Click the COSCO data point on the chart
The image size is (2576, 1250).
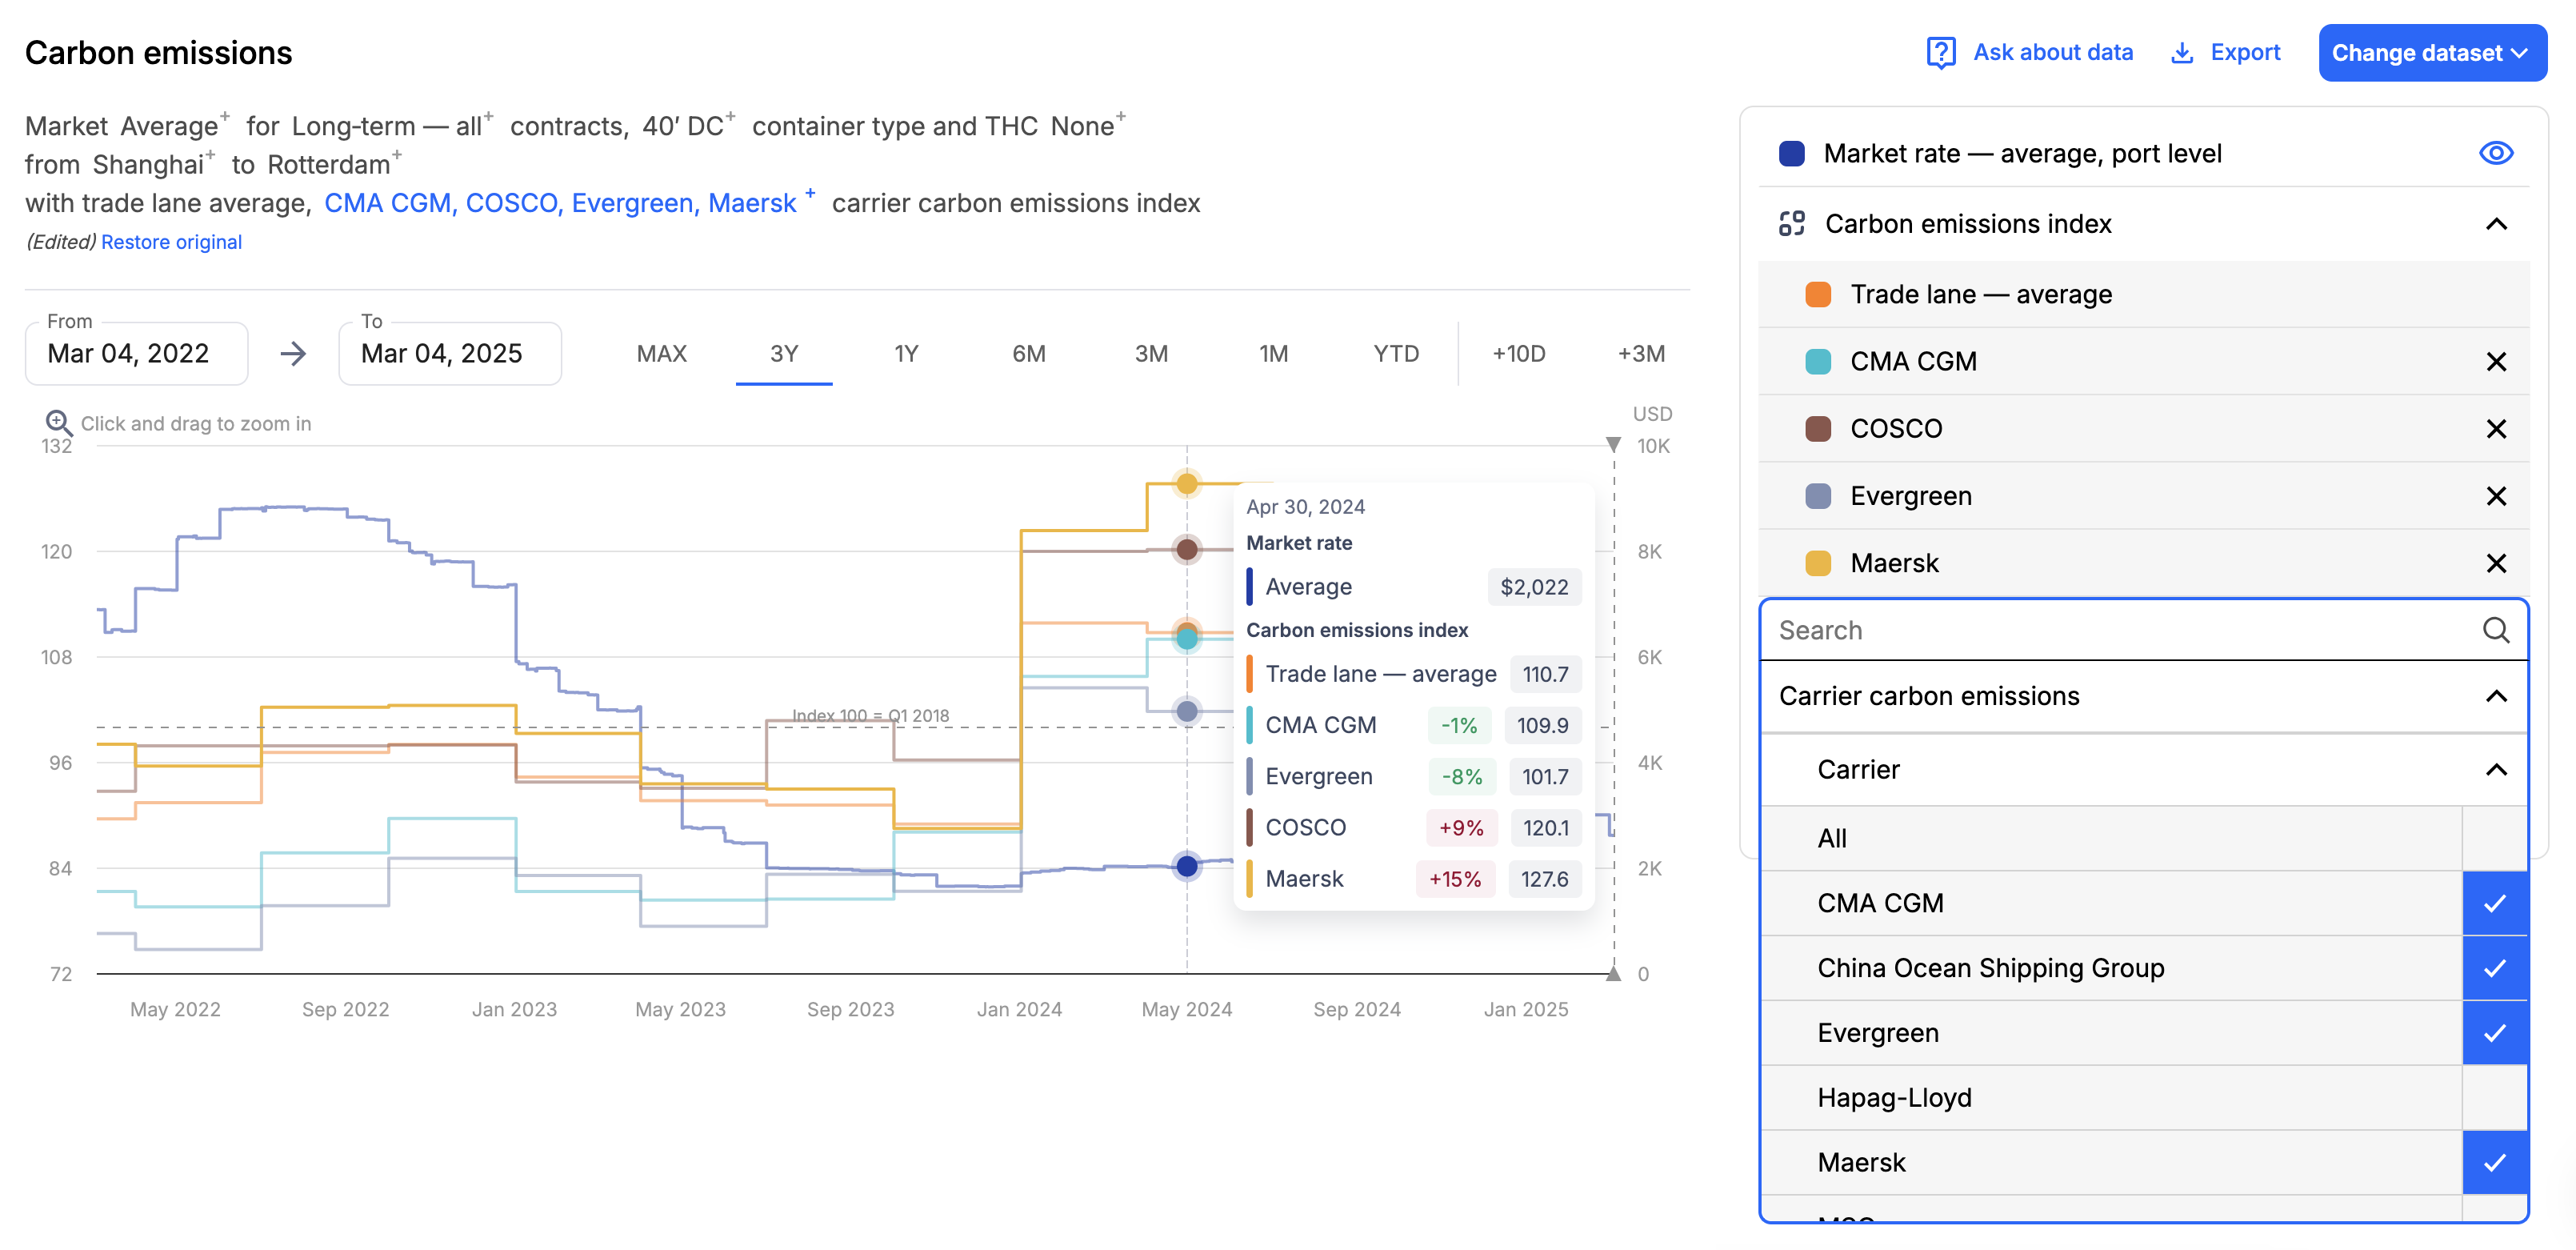(x=1187, y=549)
